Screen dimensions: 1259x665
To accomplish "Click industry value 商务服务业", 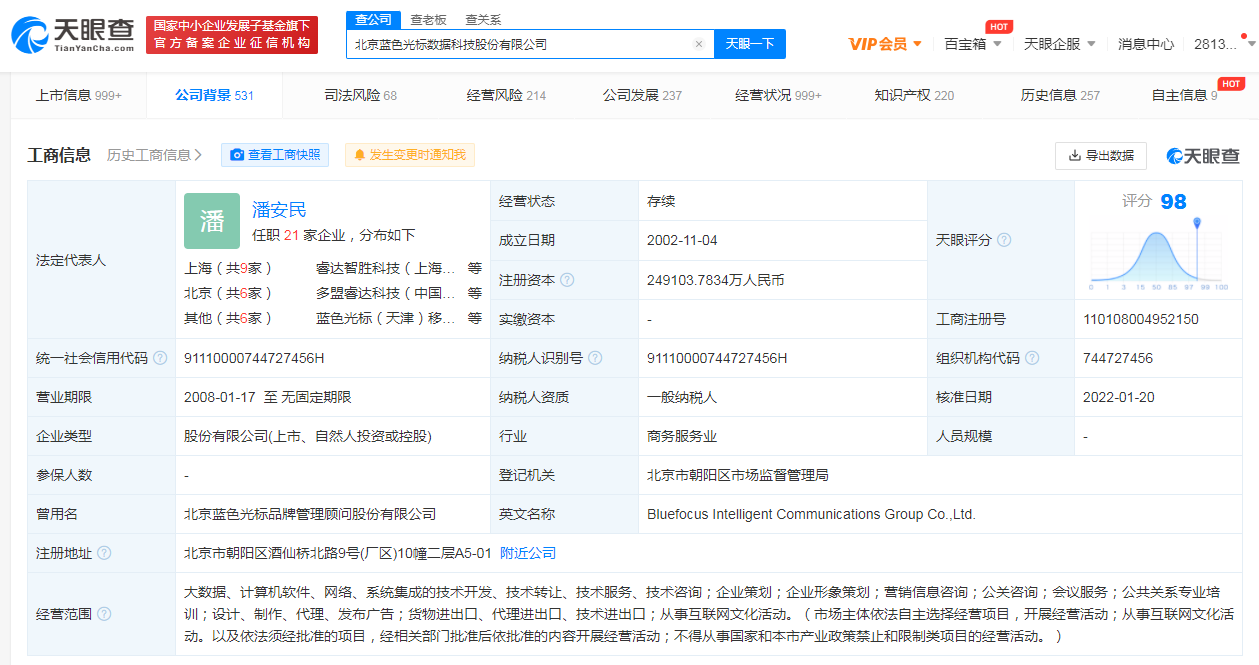I will [682, 436].
